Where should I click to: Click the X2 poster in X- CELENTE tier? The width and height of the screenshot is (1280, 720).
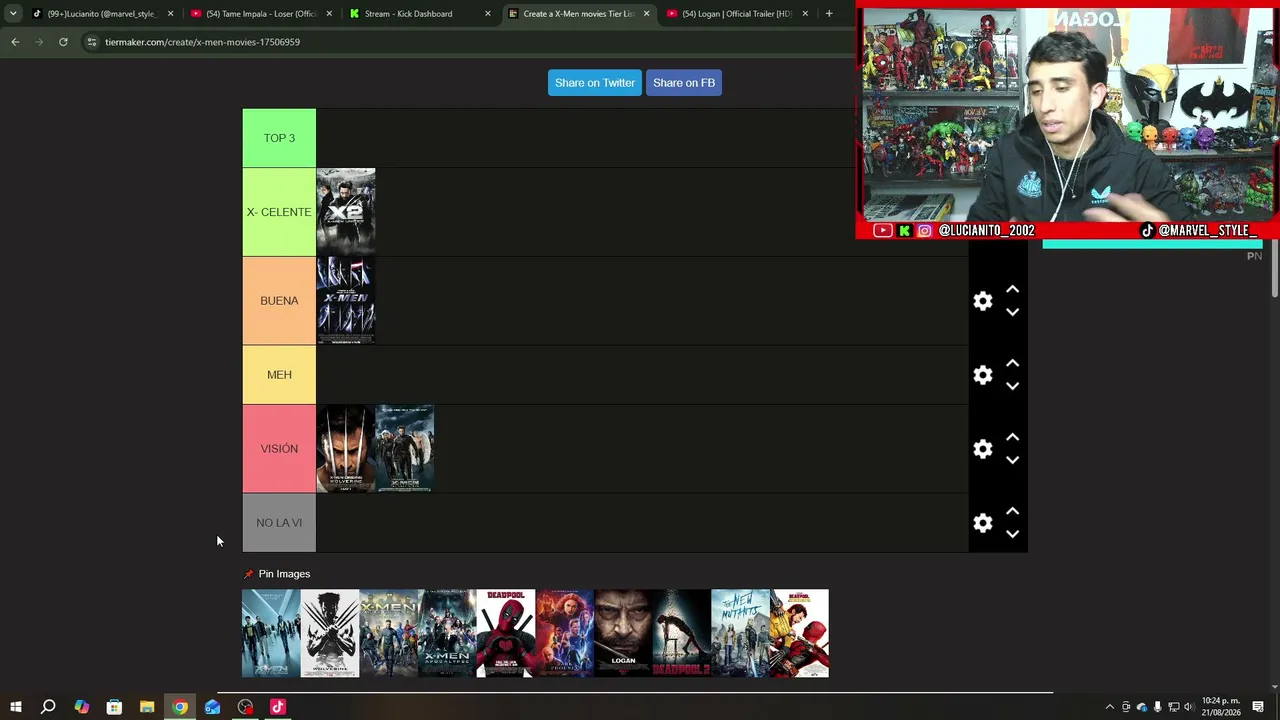point(346,212)
